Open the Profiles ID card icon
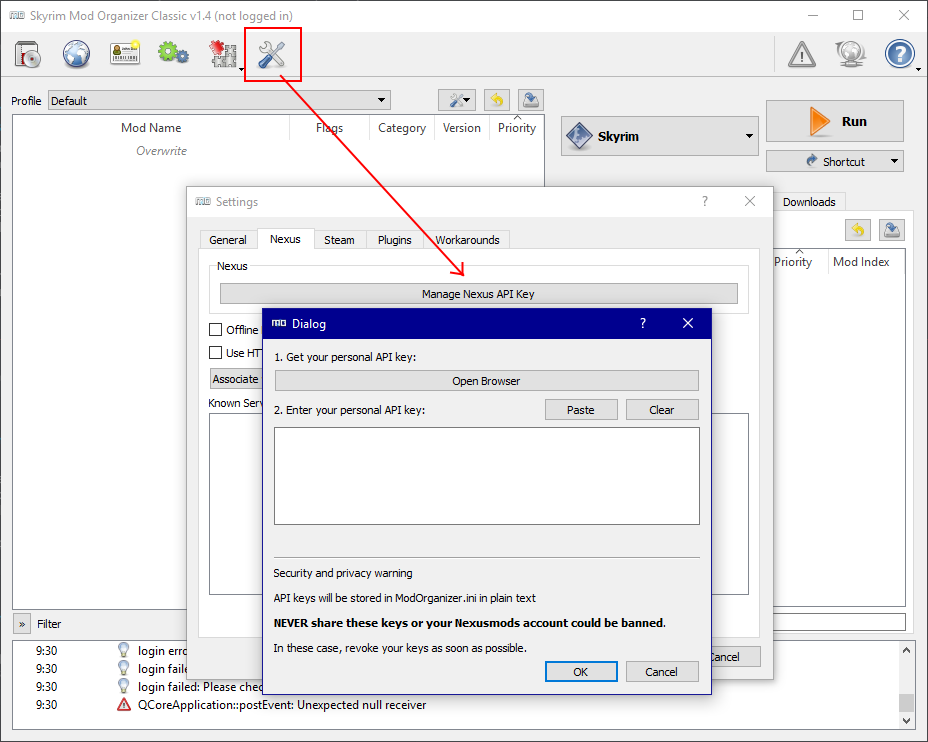928x742 pixels. point(125,53)
